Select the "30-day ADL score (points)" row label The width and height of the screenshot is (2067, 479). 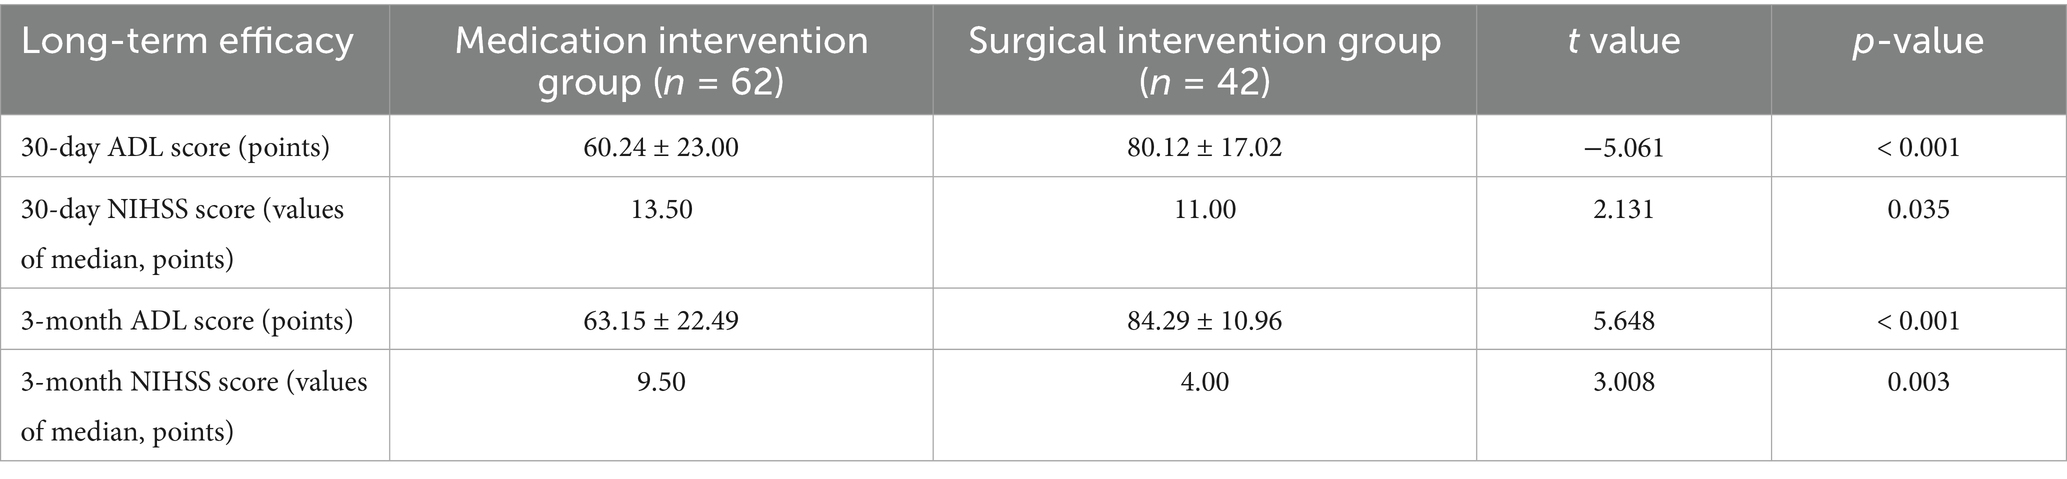pos(176,148)
